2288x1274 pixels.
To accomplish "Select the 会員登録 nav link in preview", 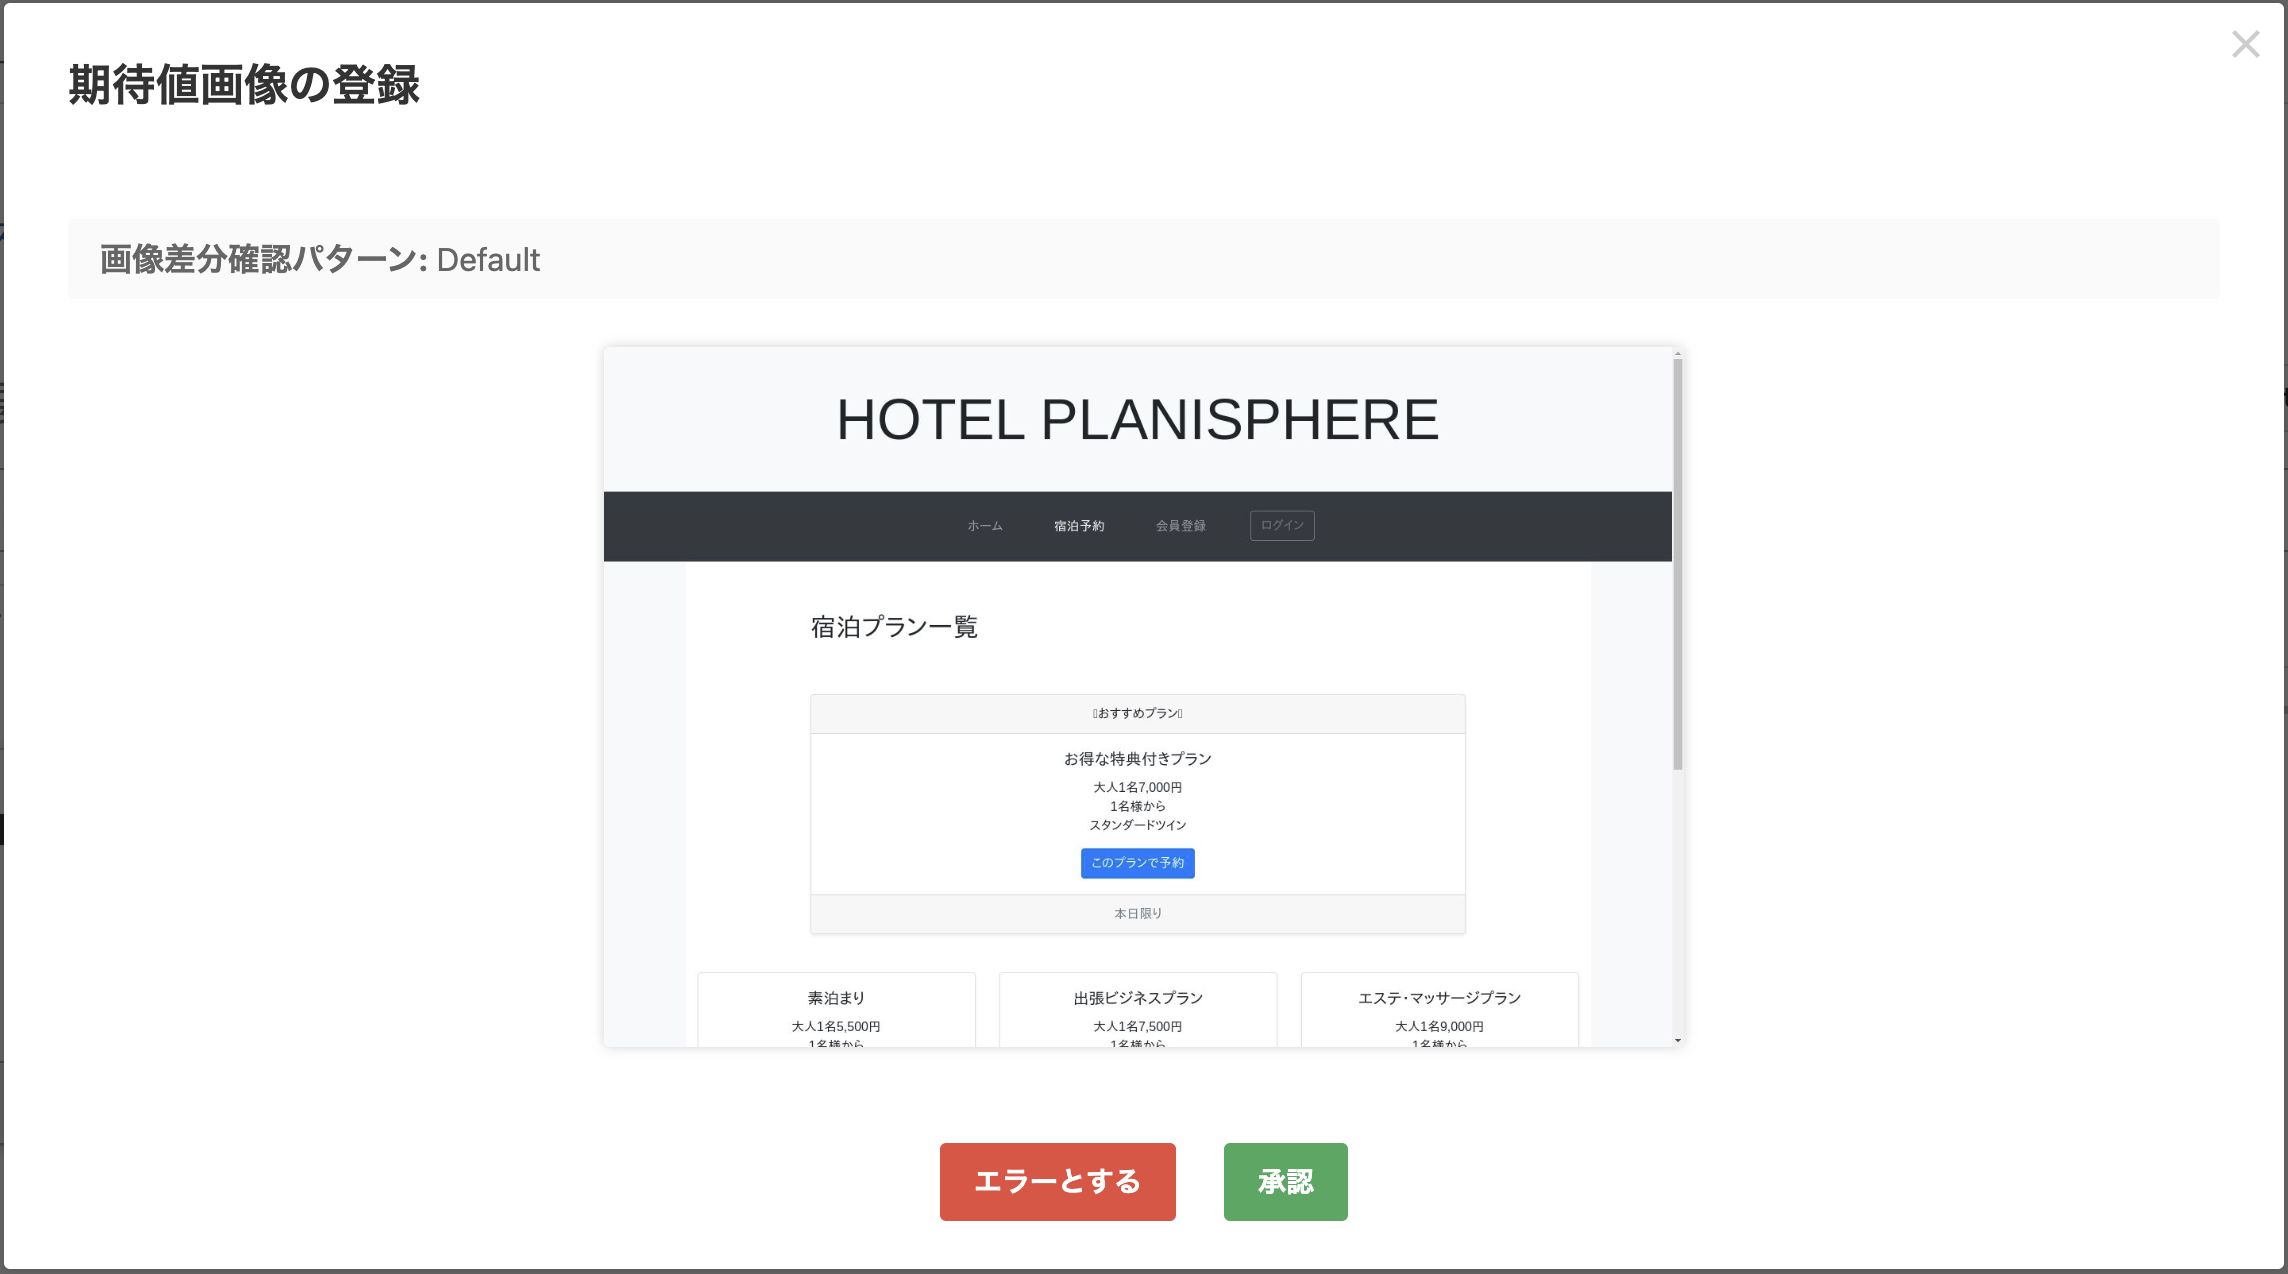I will (1180, 526).
